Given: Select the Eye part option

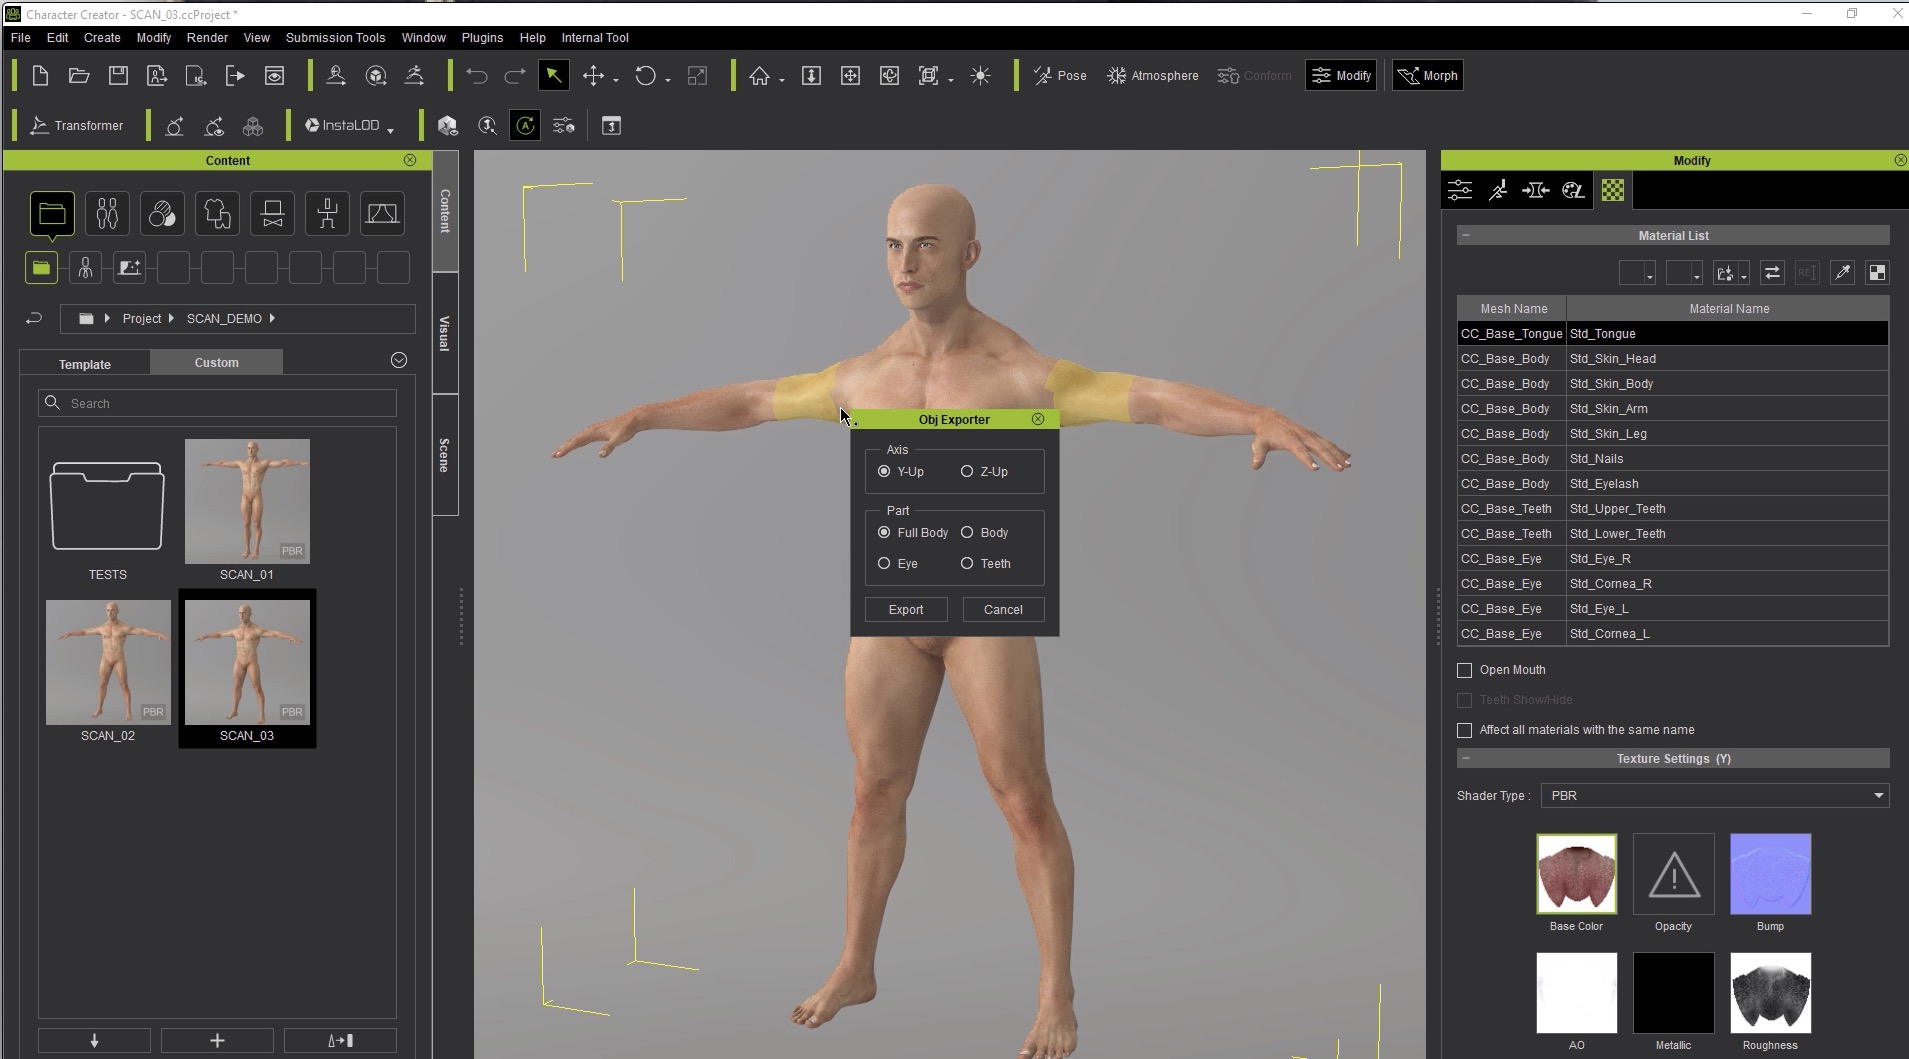Looking at the screenshot, I should (x=897, y=564).
